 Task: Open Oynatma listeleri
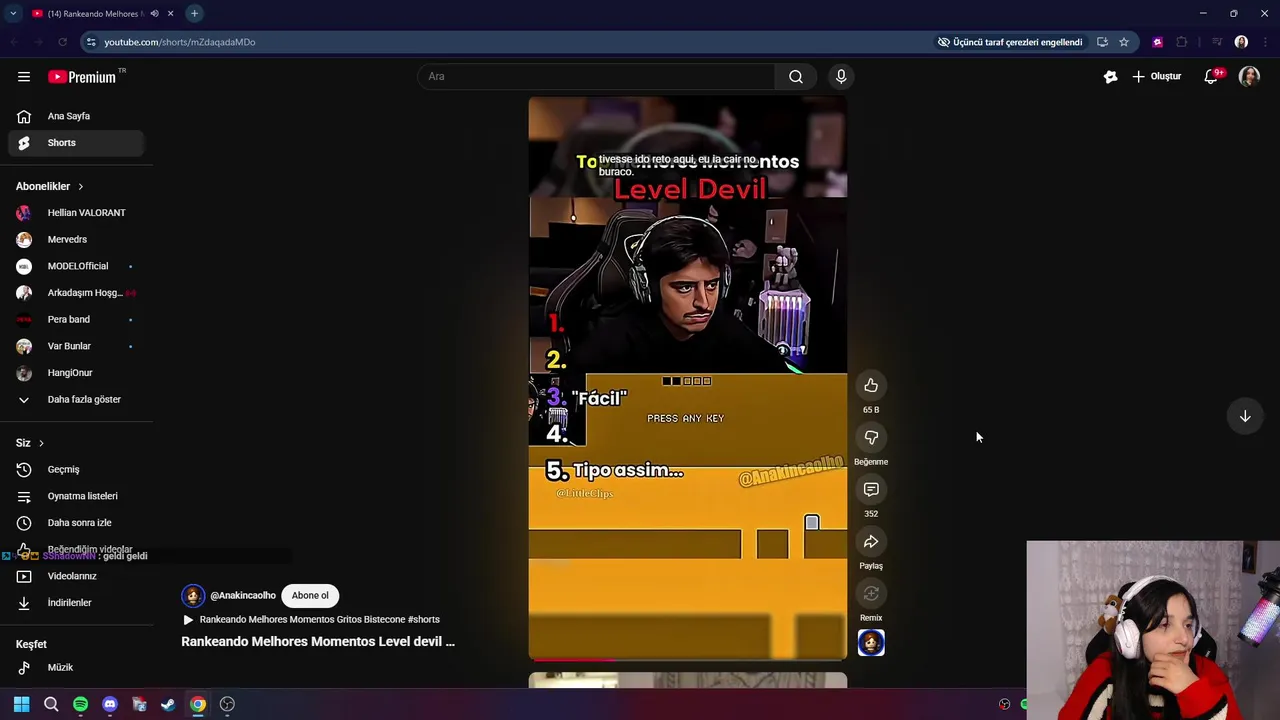tap(76, 496)
